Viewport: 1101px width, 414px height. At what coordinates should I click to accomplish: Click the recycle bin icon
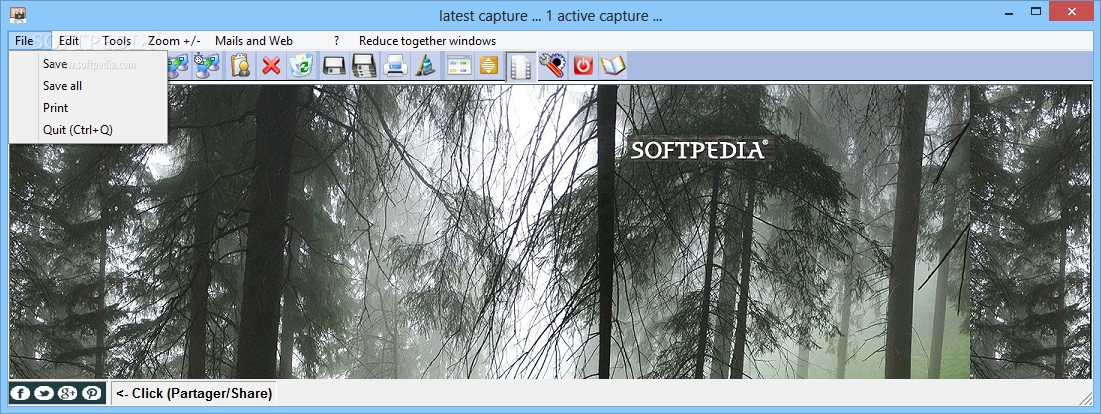pos(302,66)
